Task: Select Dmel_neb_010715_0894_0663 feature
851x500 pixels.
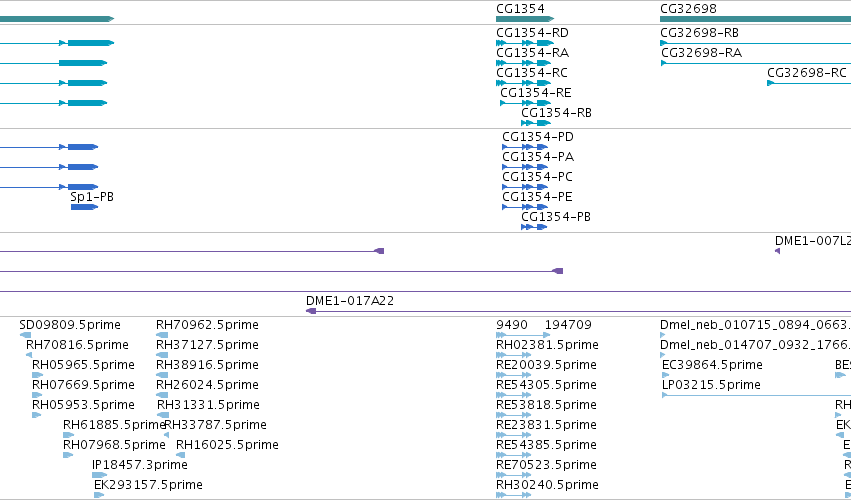Action: [663, 335]
